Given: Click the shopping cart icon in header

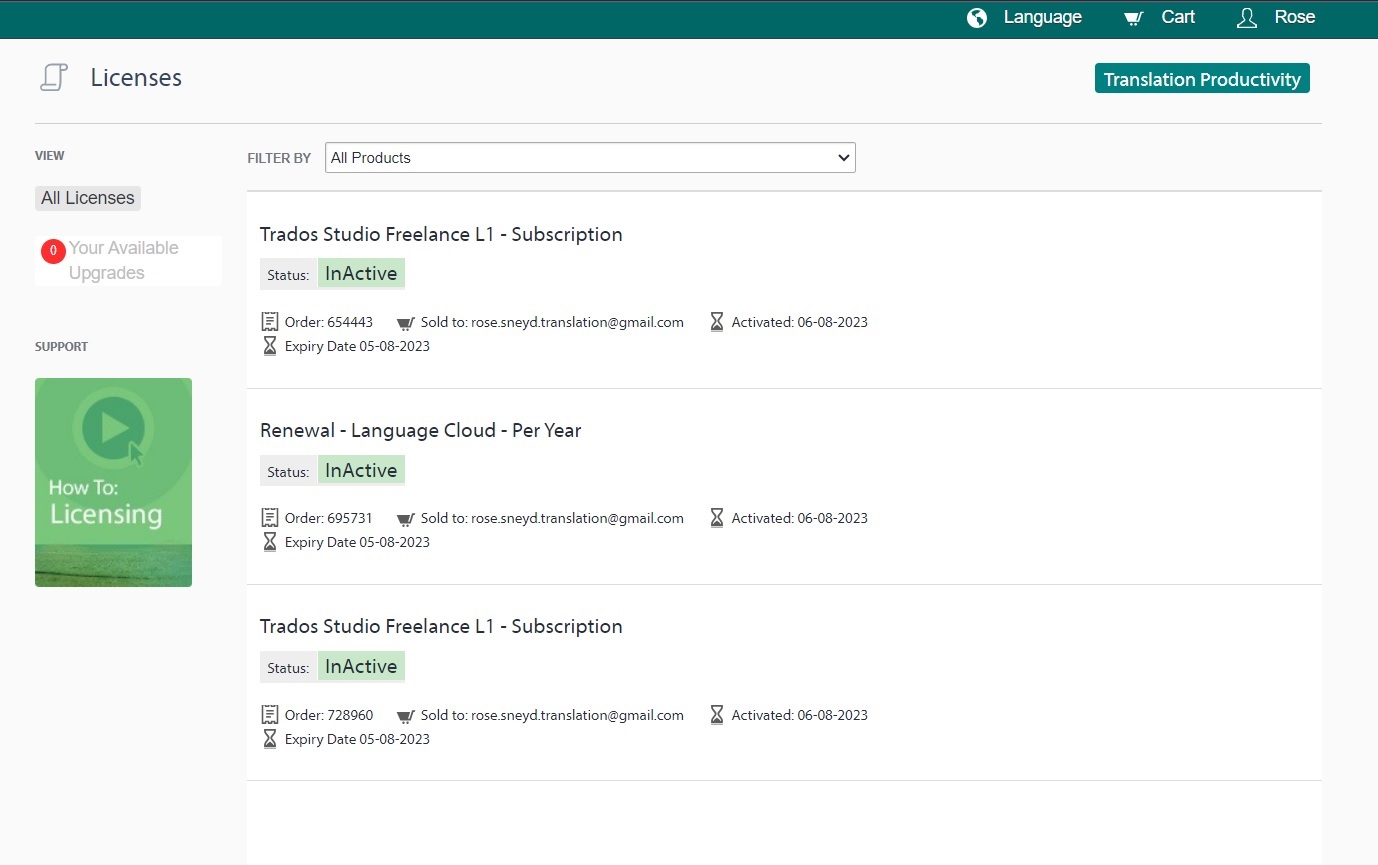Looking at the screenshot, I should pos(1134,18).
